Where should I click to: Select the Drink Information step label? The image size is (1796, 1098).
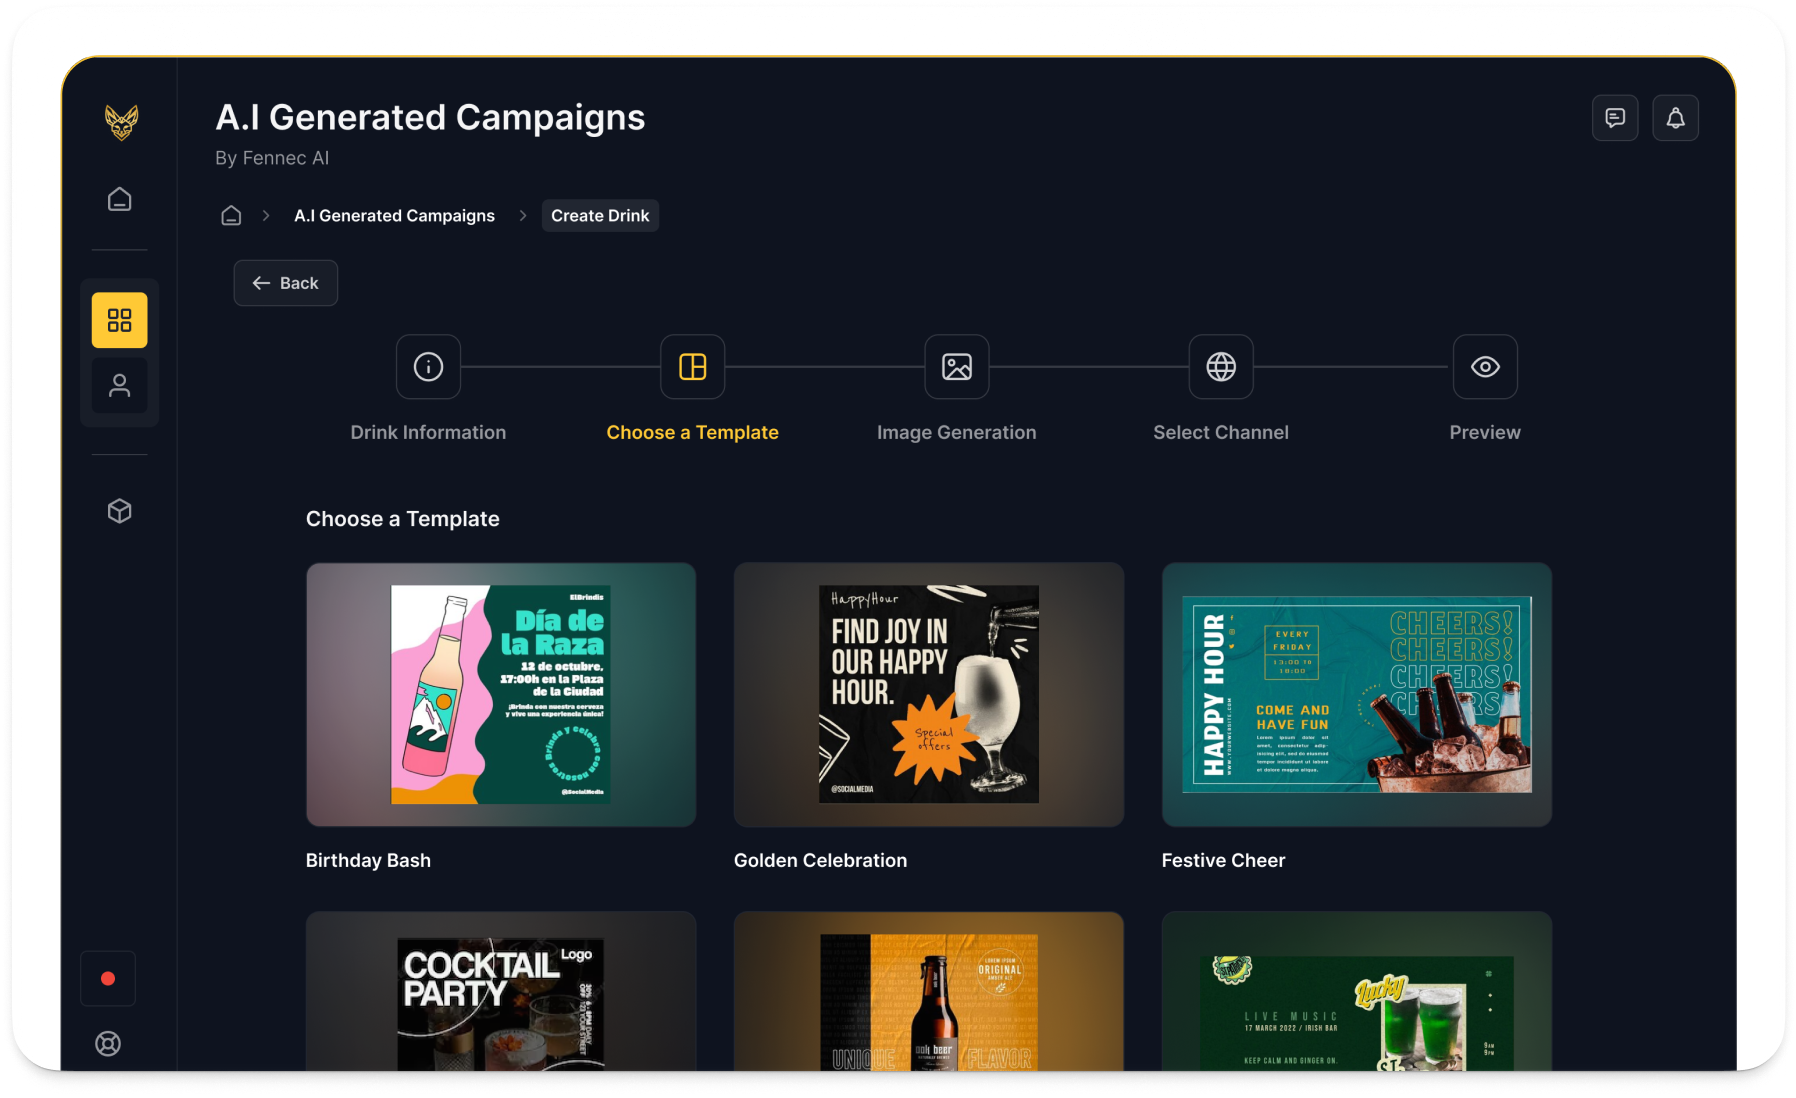pos(428,432)
